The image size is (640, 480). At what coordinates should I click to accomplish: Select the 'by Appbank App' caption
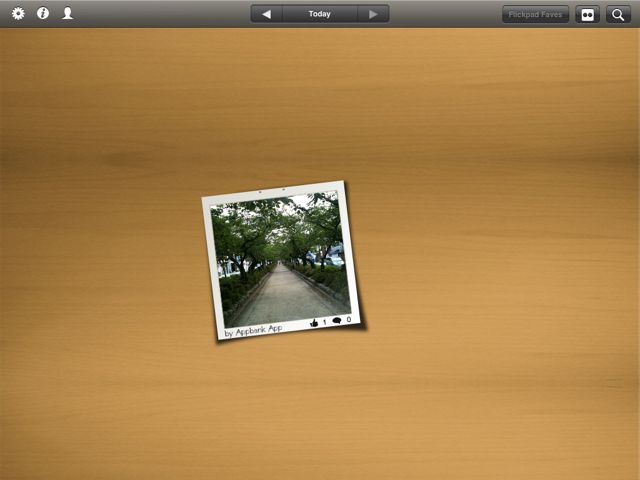[253, 331]
